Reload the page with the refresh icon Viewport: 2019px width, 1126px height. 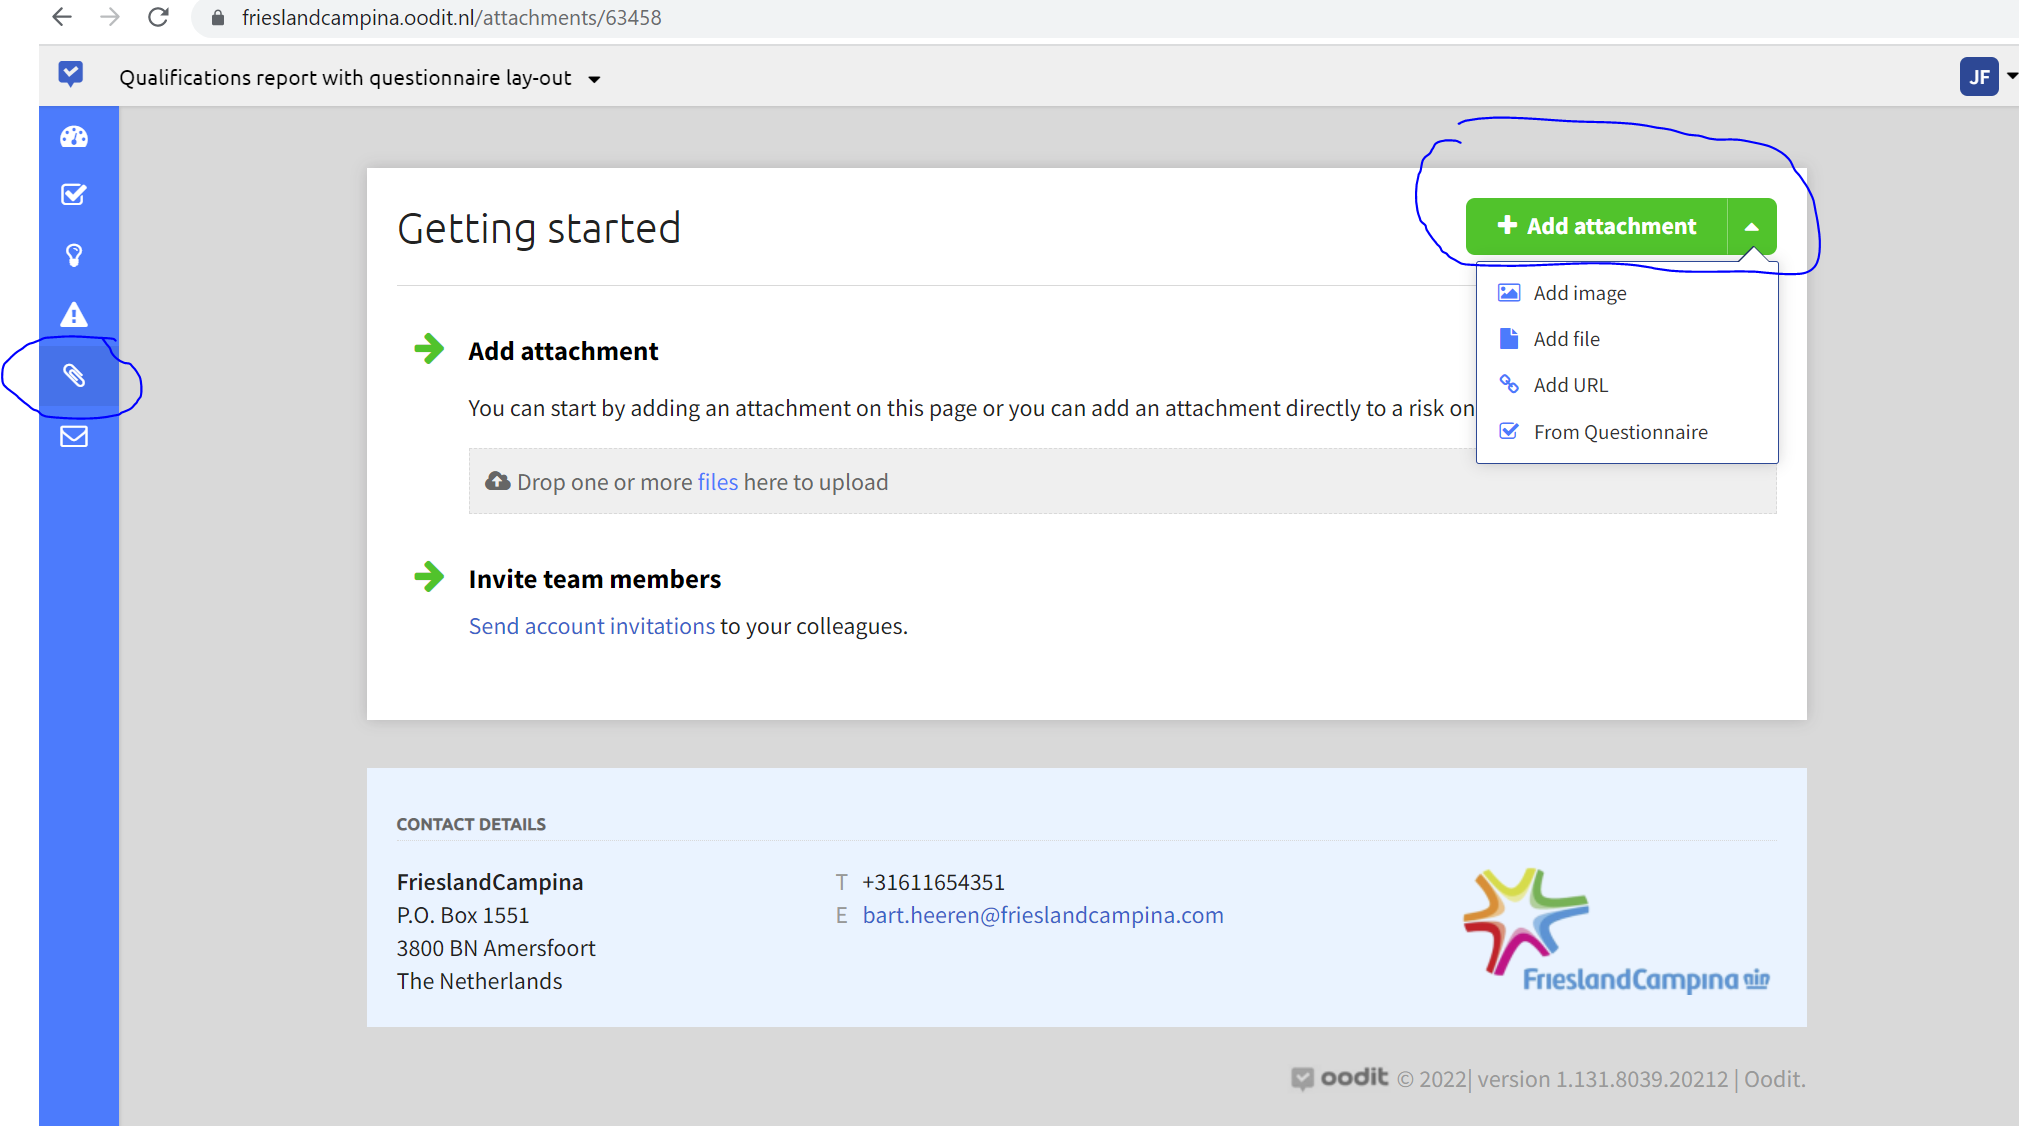[x=158, y=17]
